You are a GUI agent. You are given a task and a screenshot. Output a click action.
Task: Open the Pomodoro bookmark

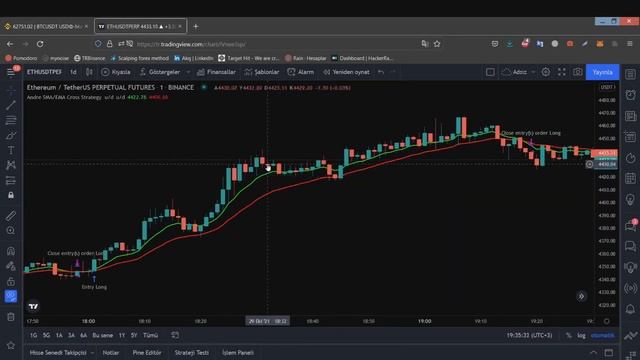point(21,58)
